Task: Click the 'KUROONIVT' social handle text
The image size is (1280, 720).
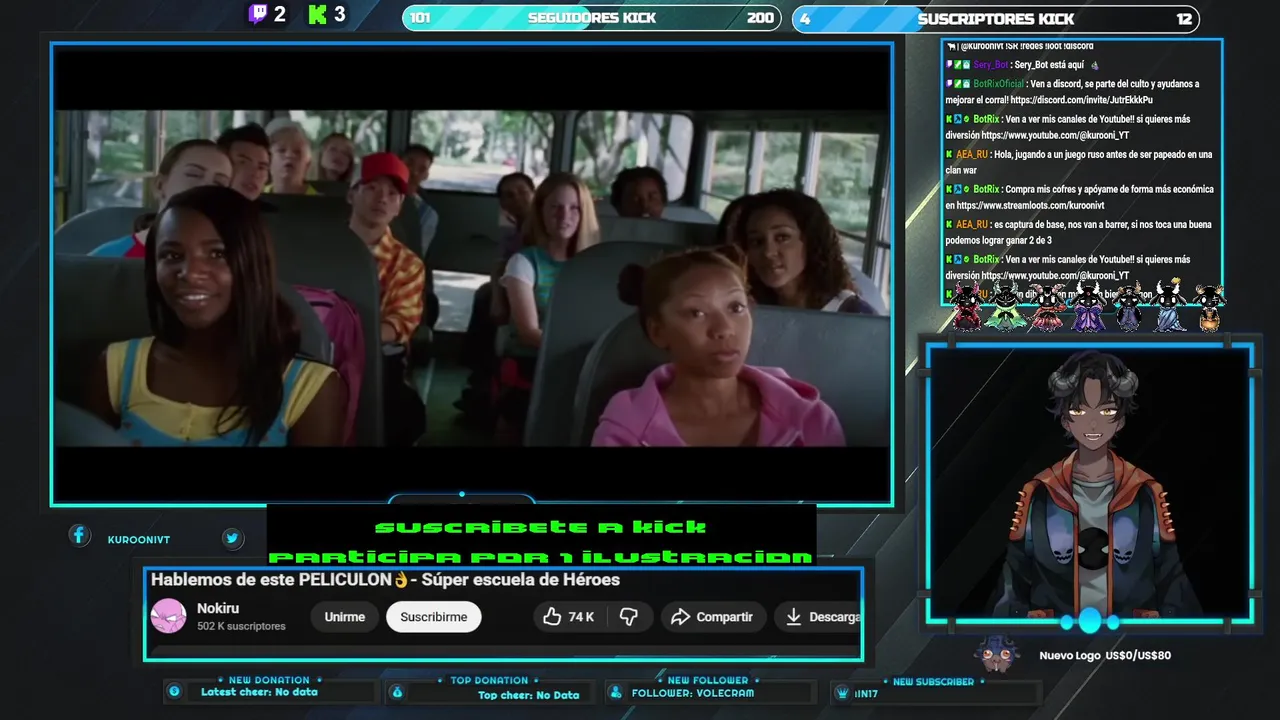Action: click(x=139, y=540)
